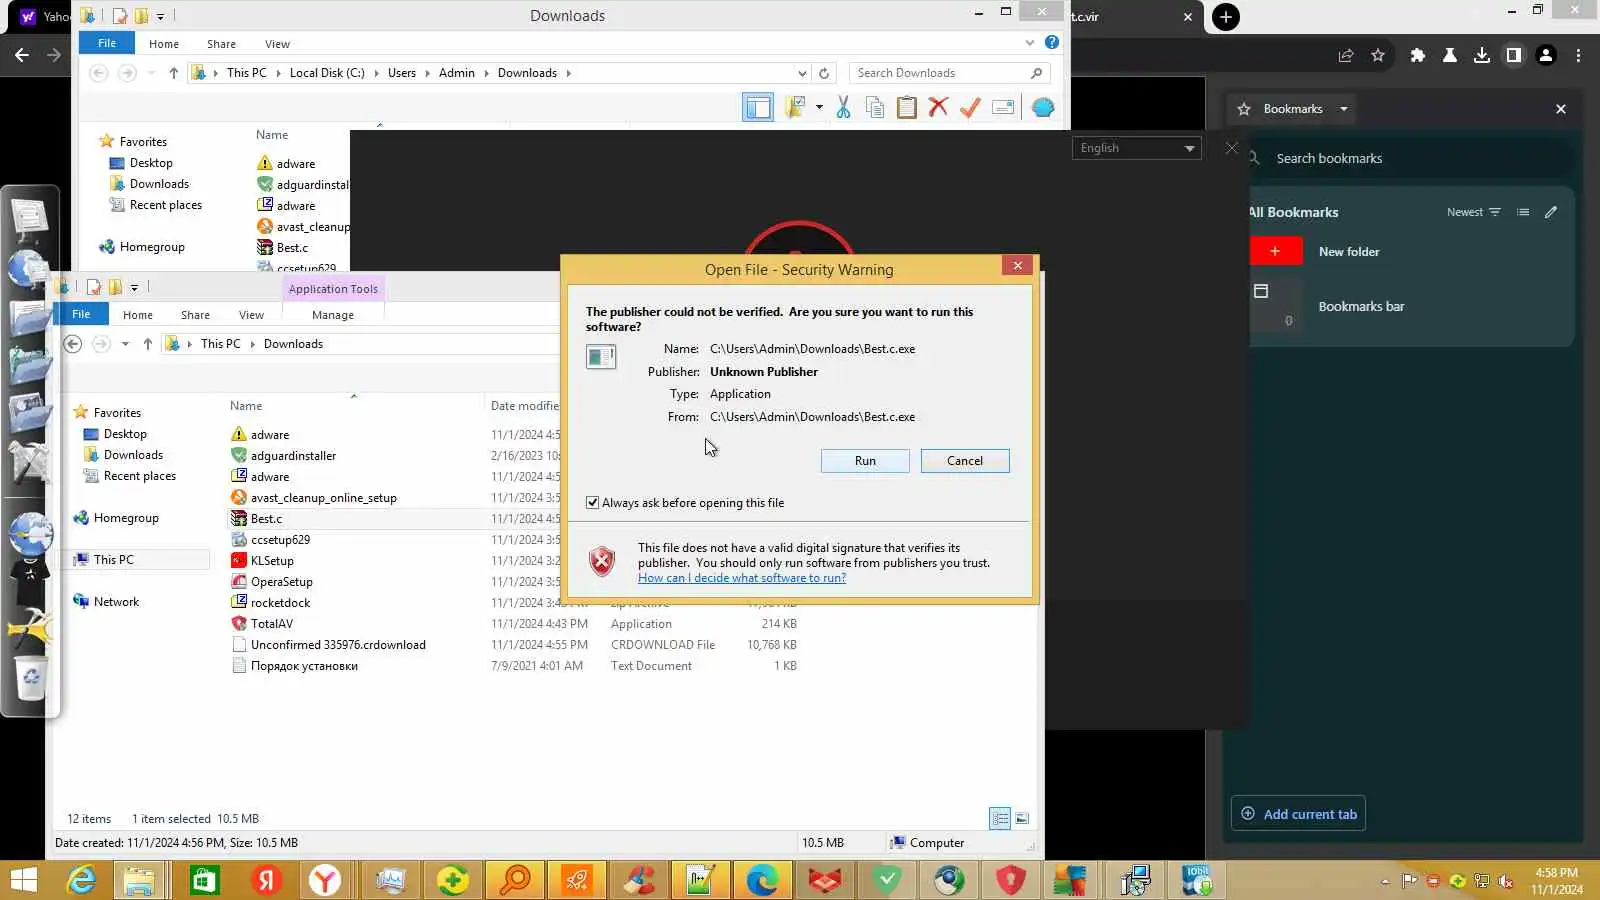
Task: Select the TotalAV file in front Explorer
Action: [x=272, y=624]
